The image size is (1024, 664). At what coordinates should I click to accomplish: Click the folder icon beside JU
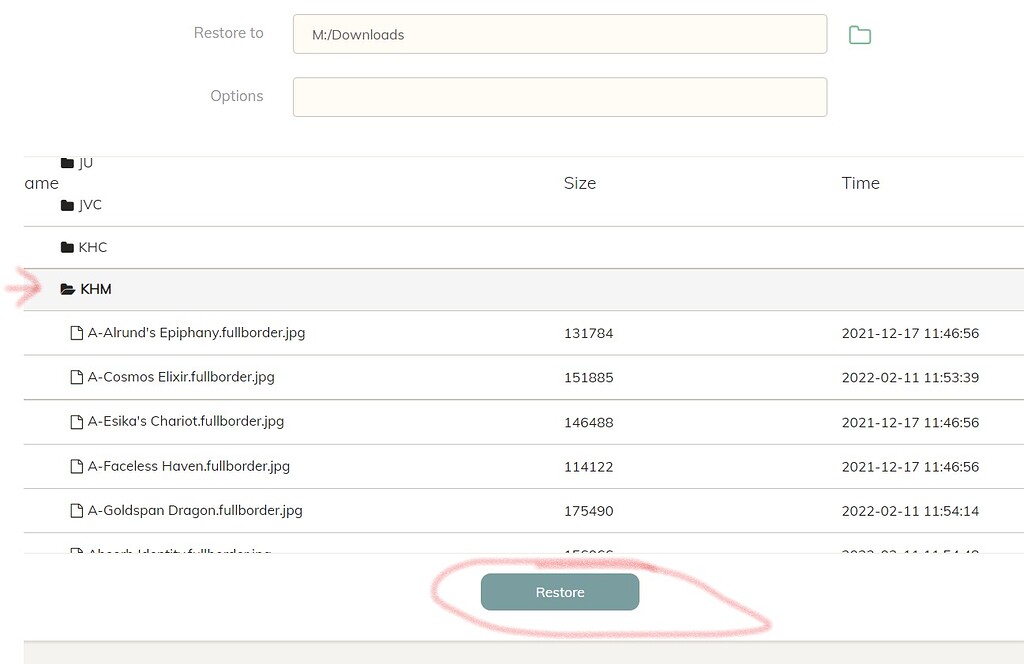pyautogui.click(x=64, y=162)
